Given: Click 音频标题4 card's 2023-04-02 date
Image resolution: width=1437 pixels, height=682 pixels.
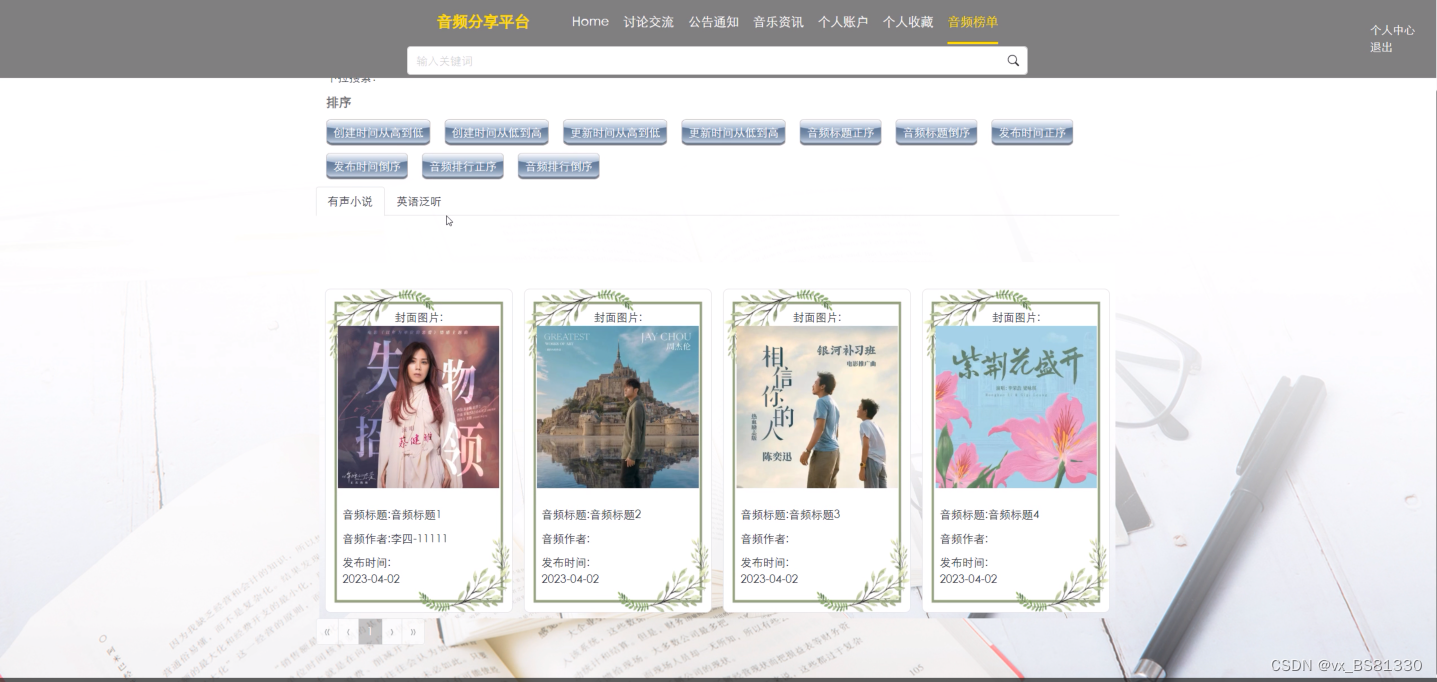Looking at the screenshot, I should 968,579.
